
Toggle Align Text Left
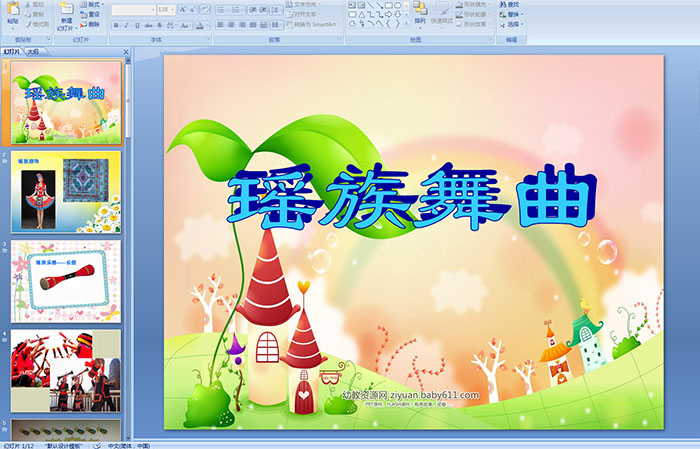coord(221,25)
